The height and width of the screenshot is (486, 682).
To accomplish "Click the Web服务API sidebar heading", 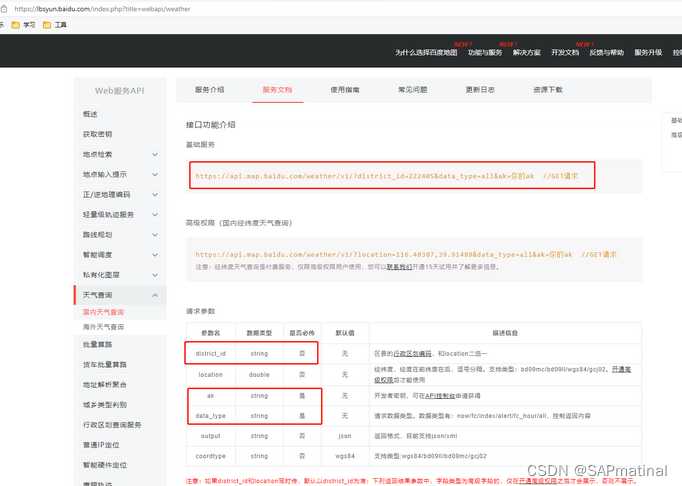I will [120, 90].
